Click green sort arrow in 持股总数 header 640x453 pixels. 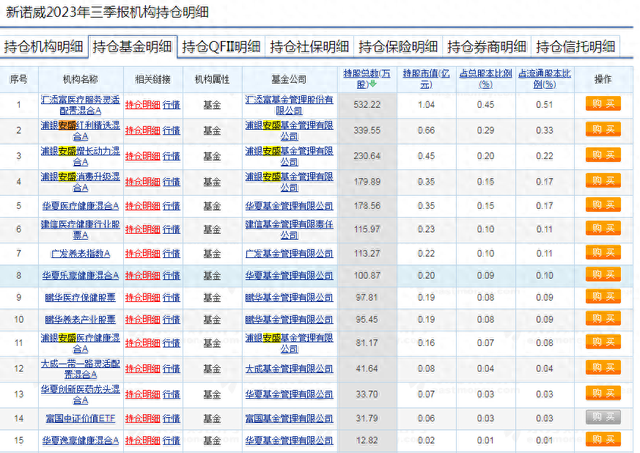373,84
